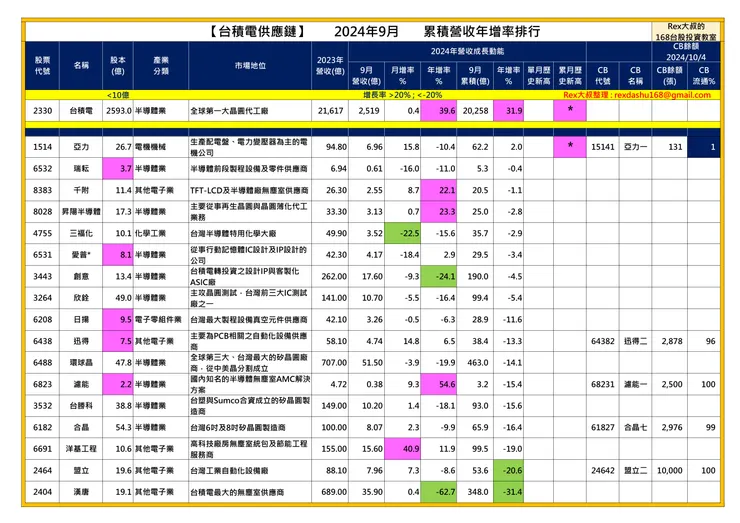Select the pink 39.6 cell
The height and width of the screenshot is (523, 740).
coord(439,111)
